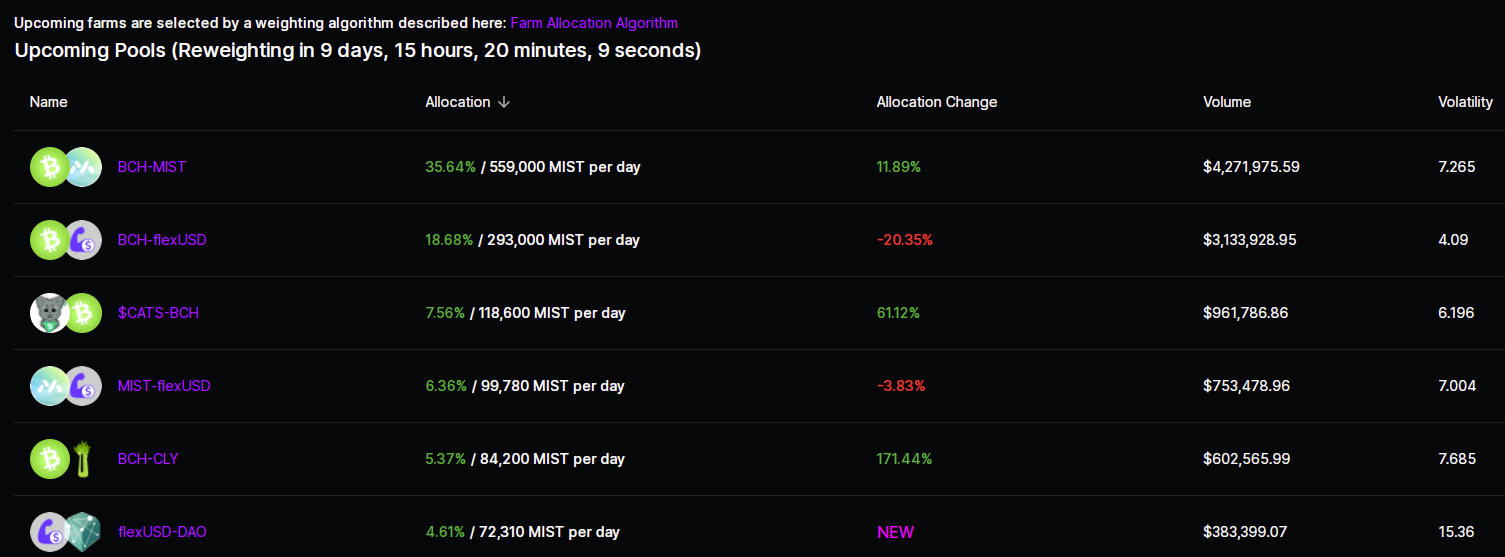Sort by the Volatility column header
1505x557 pixels.
pos(1465,102)
